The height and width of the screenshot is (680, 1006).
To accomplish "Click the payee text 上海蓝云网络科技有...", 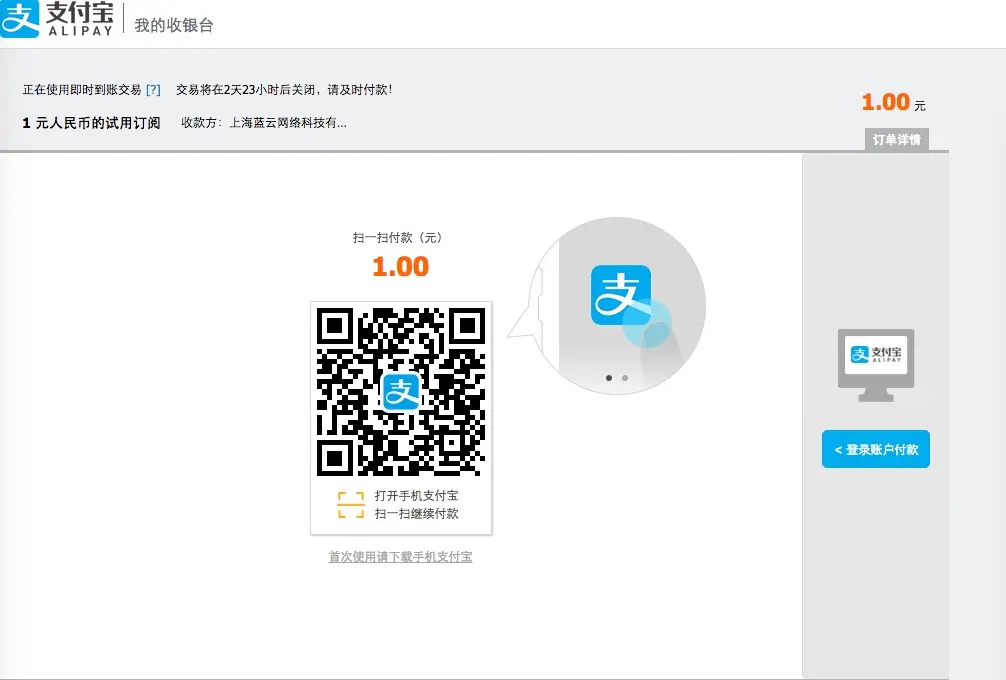I will tap(288, 123).
